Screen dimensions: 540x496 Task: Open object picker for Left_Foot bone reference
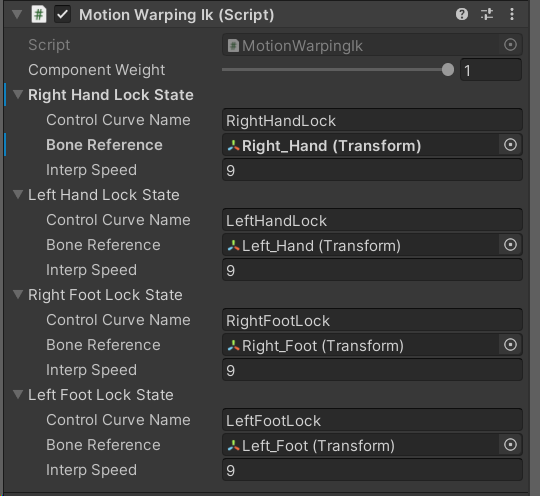(510, 445)
